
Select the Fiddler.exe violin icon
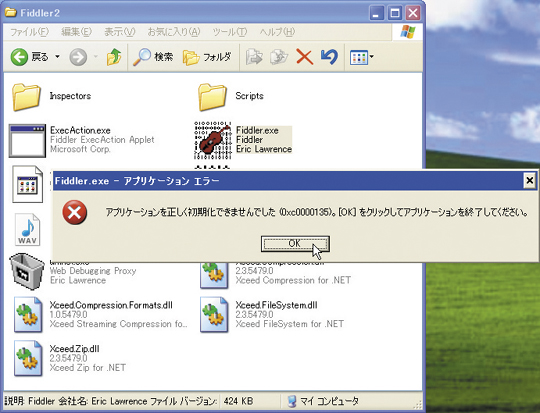(x=212, y=140)
